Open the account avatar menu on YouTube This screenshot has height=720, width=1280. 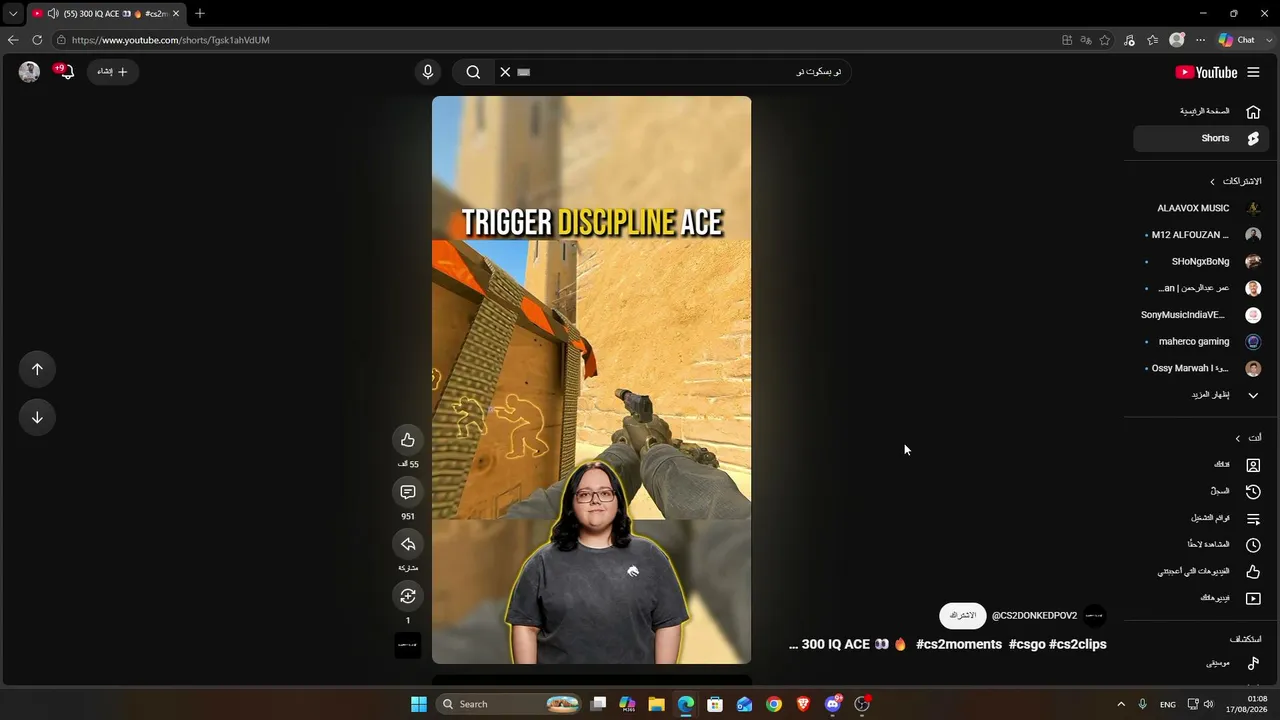coord(29,71)
